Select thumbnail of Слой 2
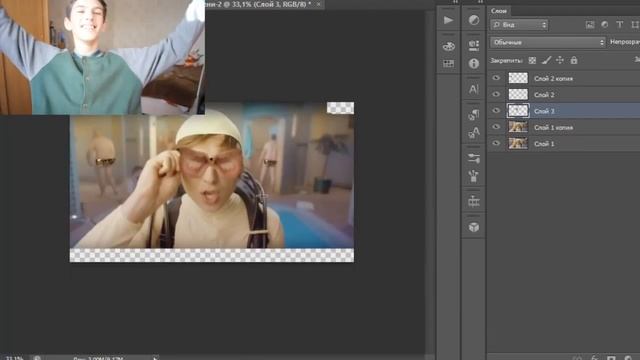 pos(518,94)
